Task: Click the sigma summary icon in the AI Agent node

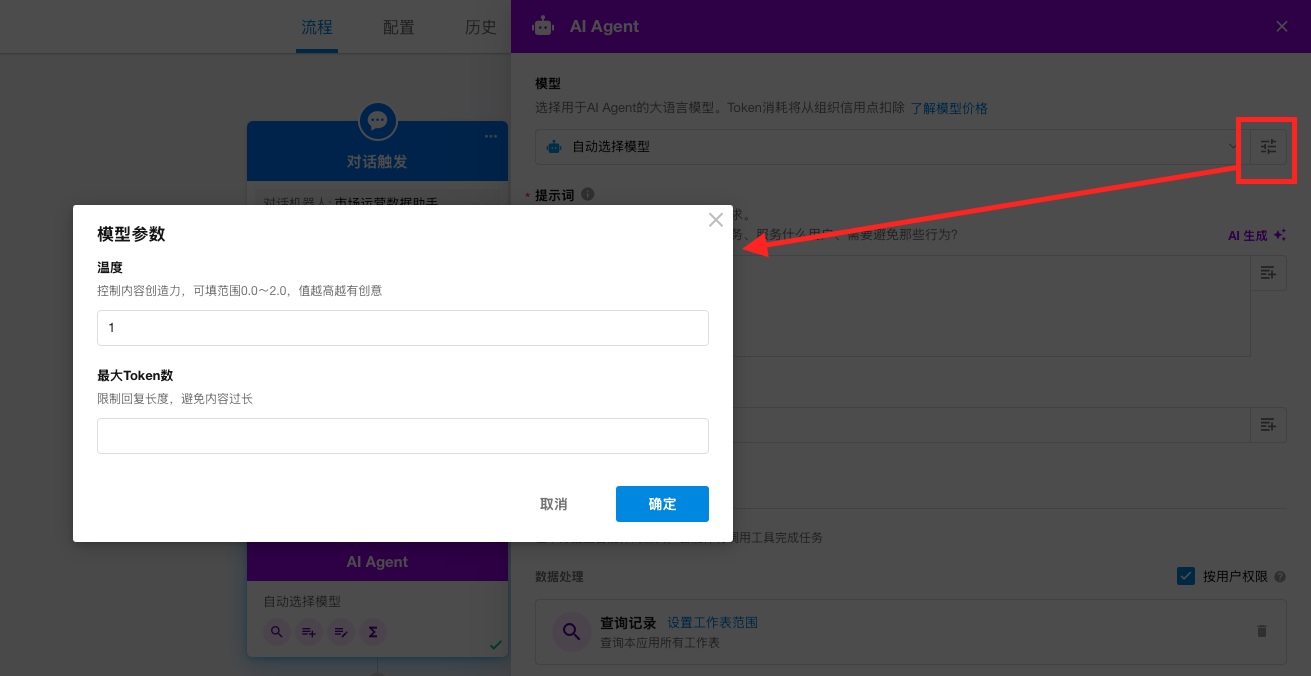Action: [373, 632]
